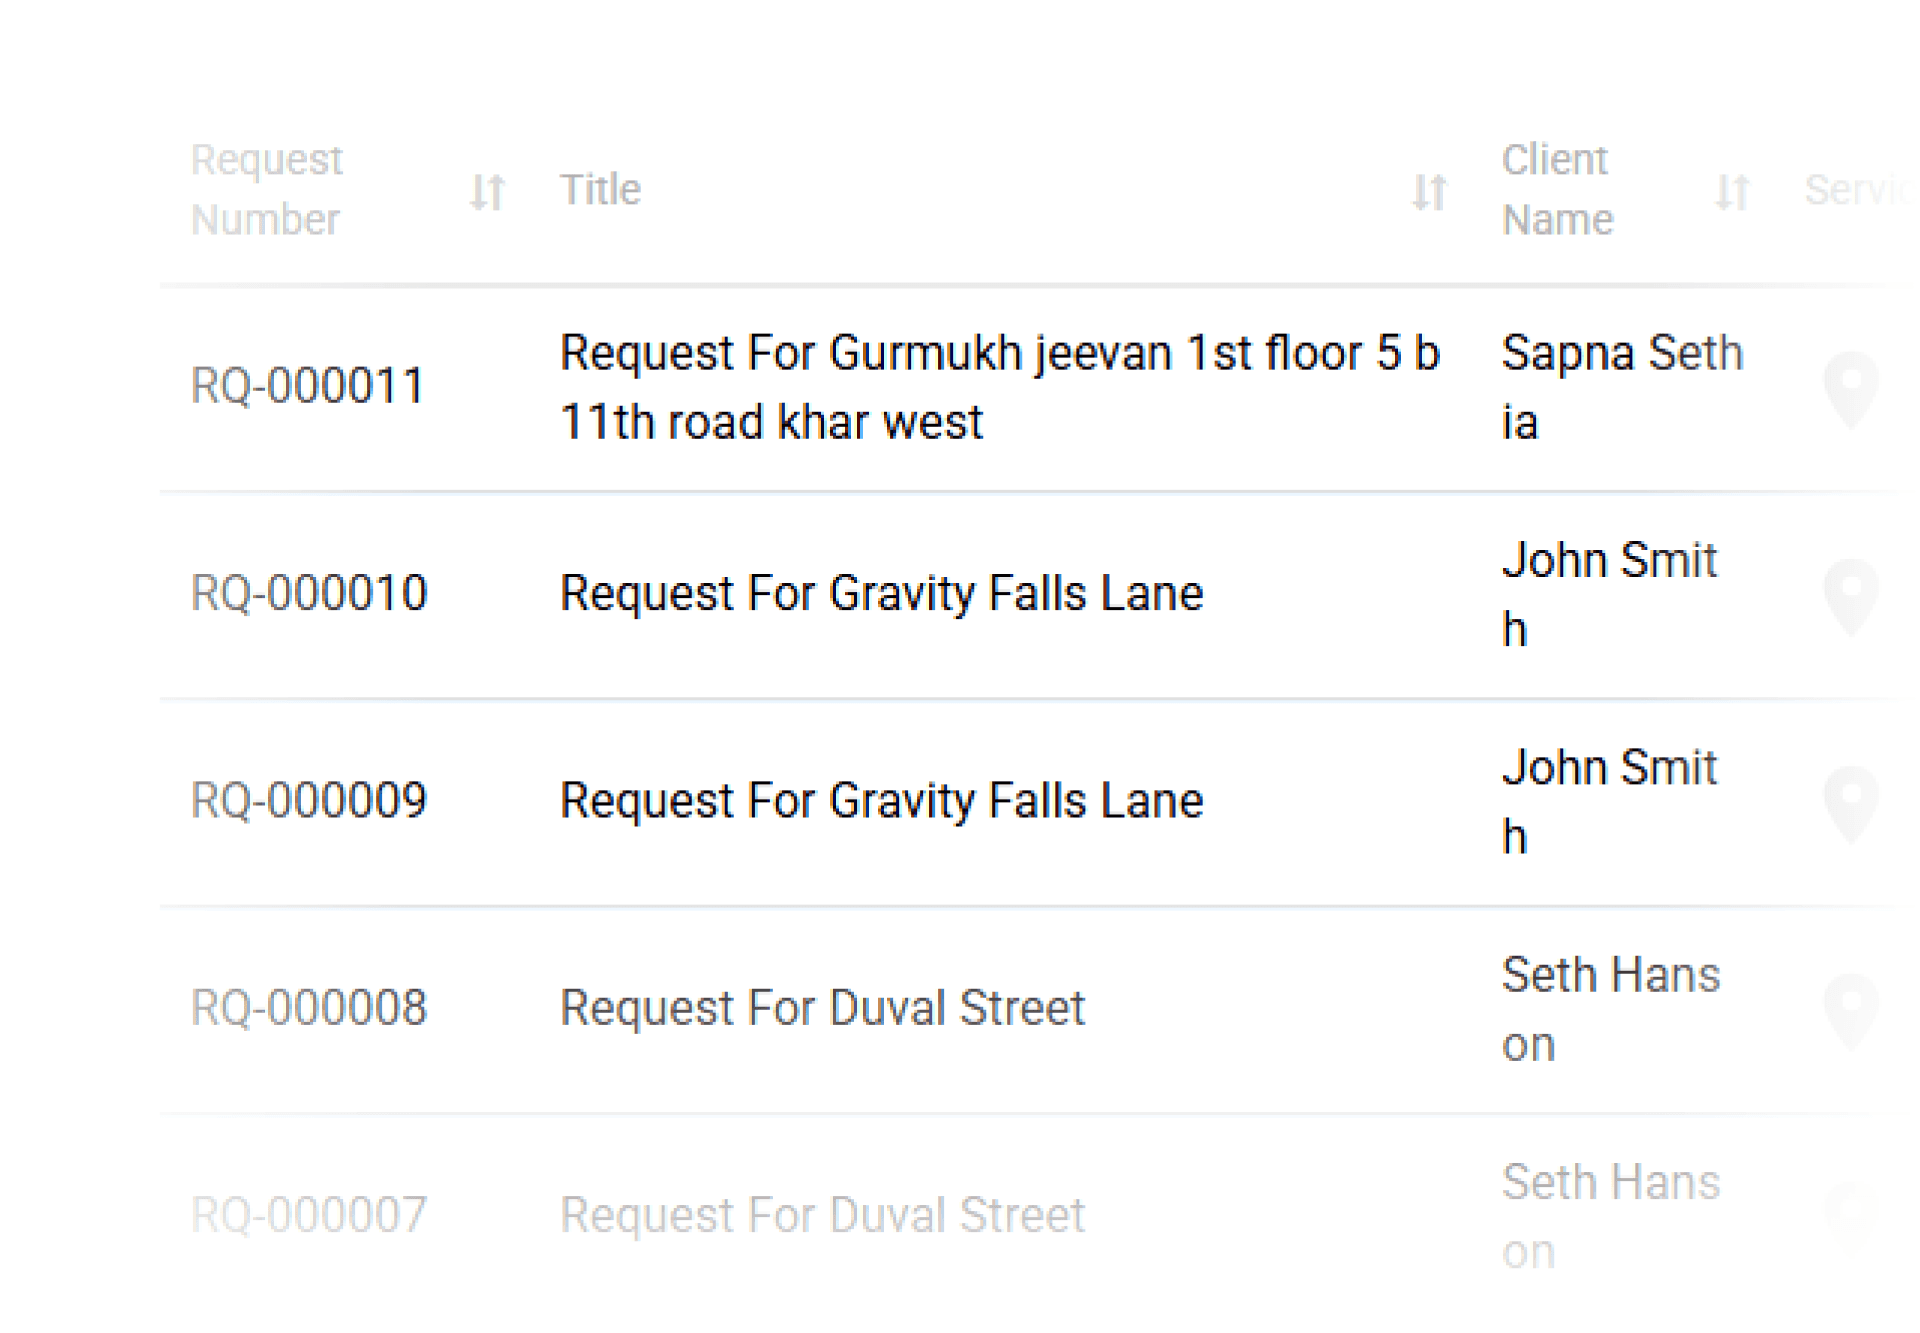This screenshot has width=1920, height=1333.
Task: Sort by Client Name column arrows
Action: [1732, 191]
